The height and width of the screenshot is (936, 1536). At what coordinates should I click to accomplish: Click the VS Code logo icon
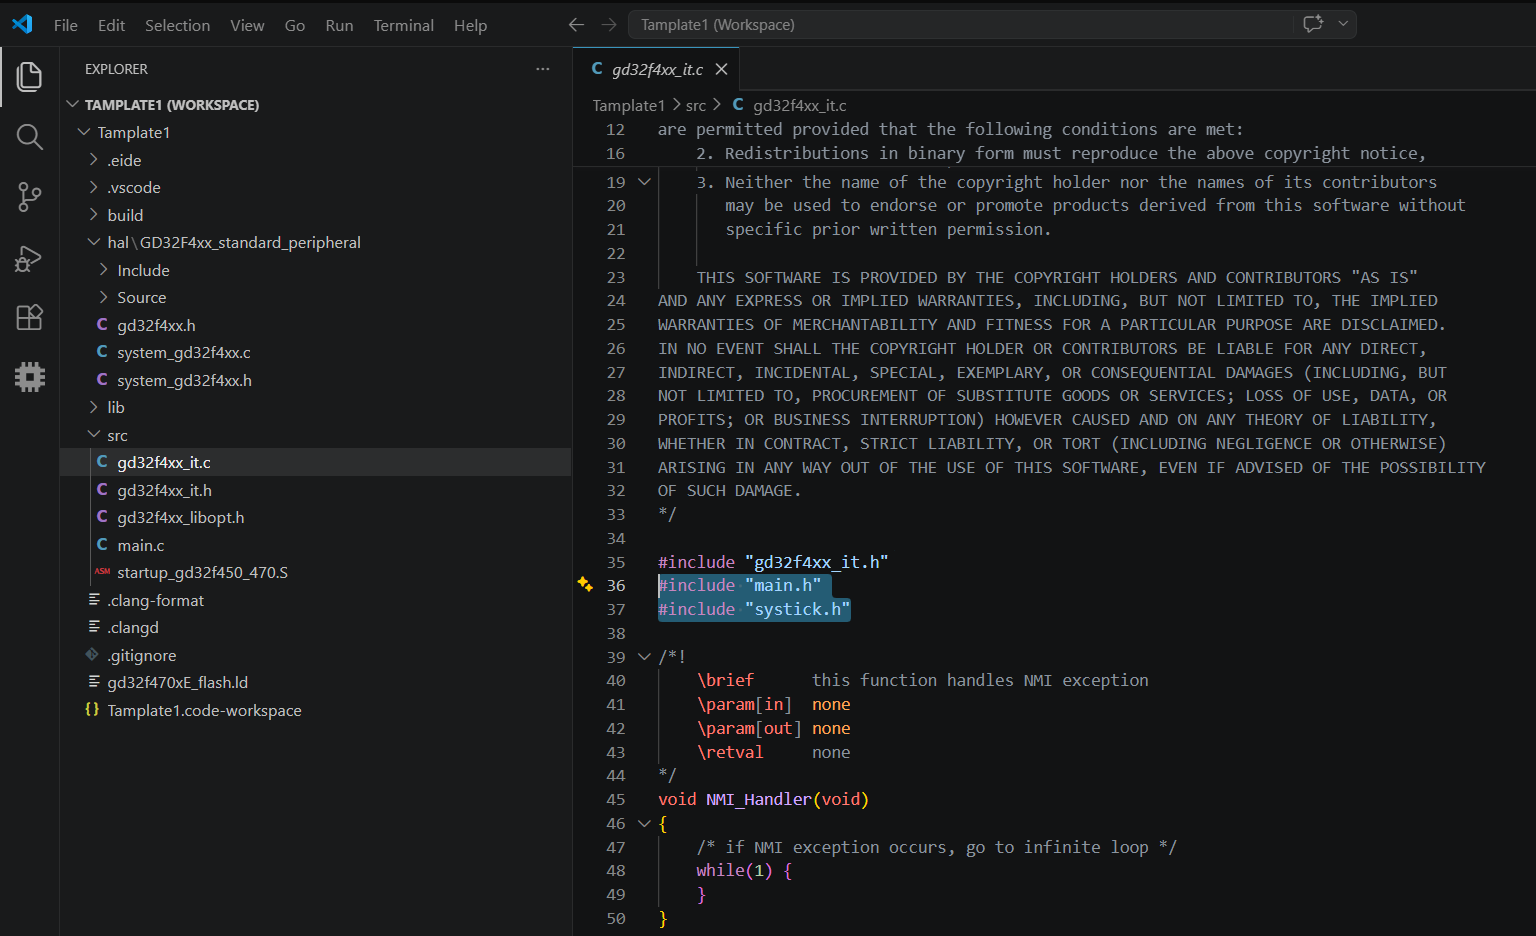click(22, 24)
